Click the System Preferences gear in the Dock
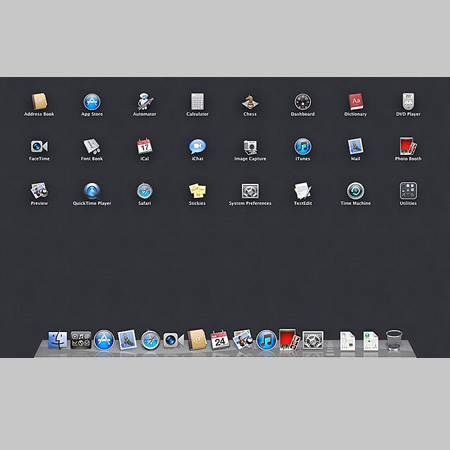 pos(313,340)
